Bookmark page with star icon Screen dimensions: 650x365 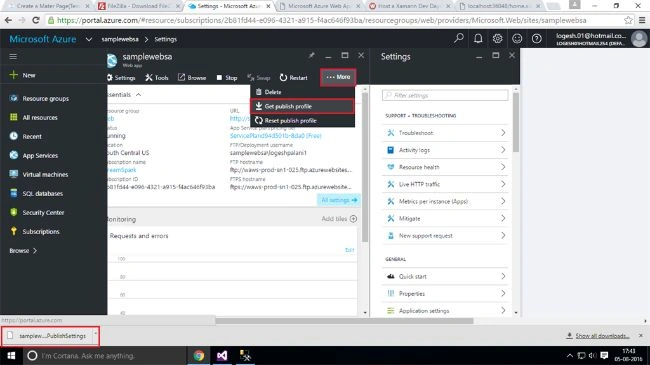coord(628,20)
